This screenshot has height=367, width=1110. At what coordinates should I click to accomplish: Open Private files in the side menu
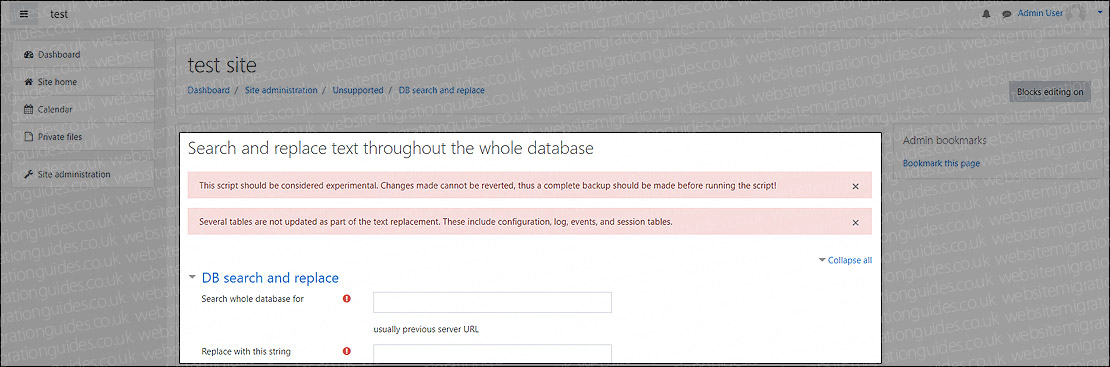(84, 137)
